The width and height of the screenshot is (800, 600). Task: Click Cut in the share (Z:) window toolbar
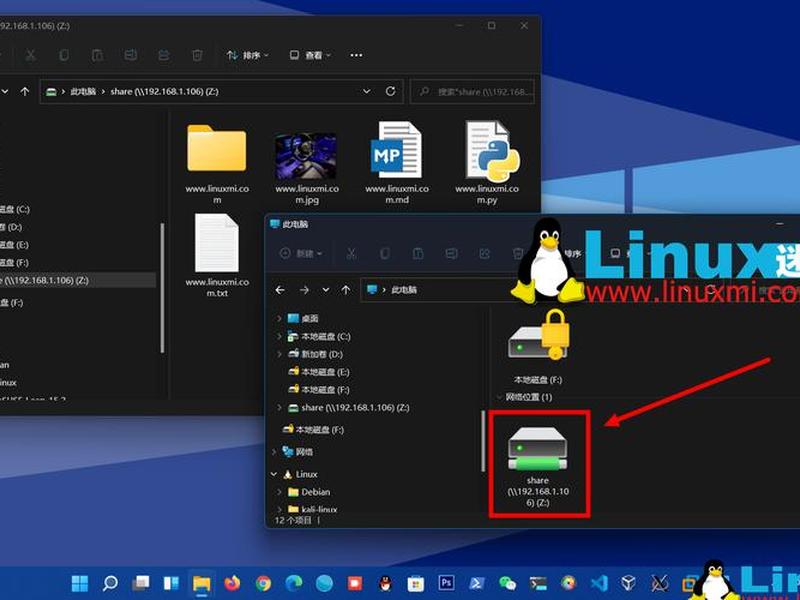coord(31,55)
